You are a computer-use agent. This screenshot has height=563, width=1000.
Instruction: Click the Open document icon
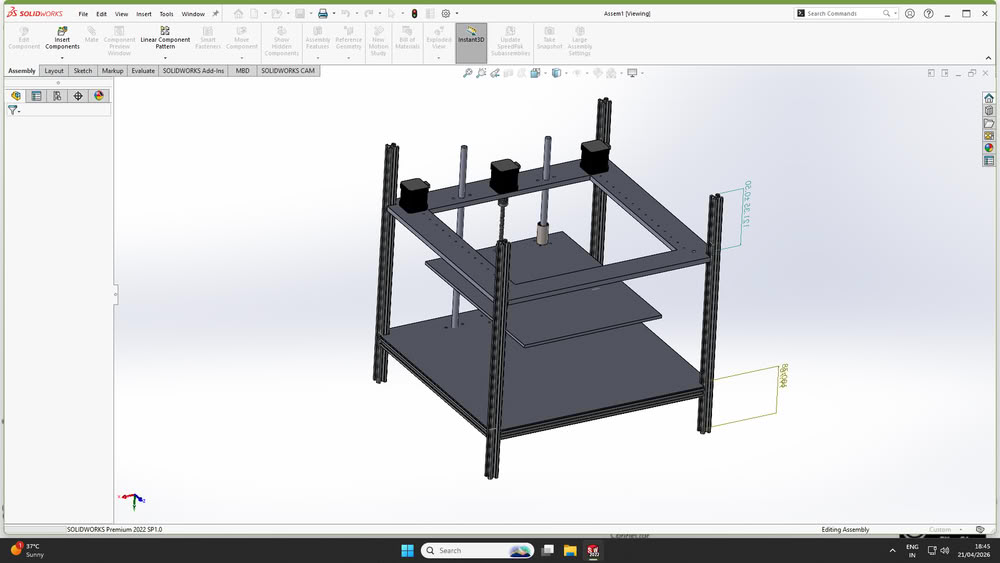(x=276, y=13)
